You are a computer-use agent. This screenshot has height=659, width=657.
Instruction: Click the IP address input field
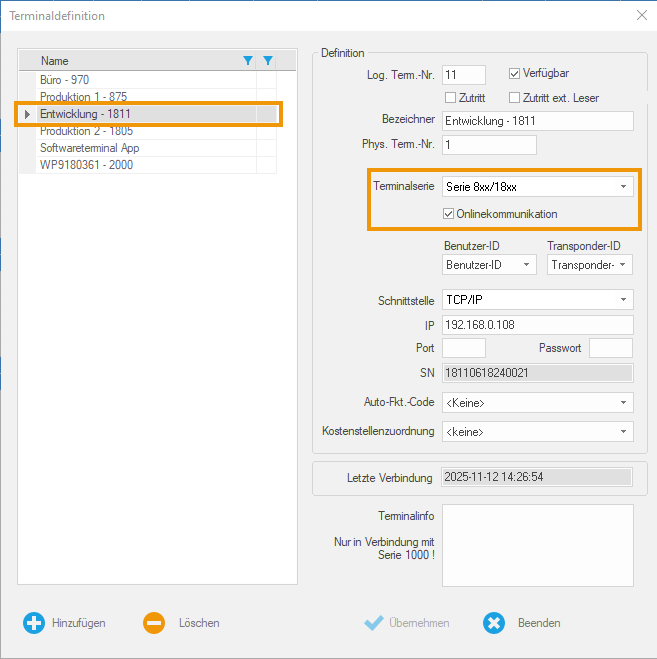[537, 325]
